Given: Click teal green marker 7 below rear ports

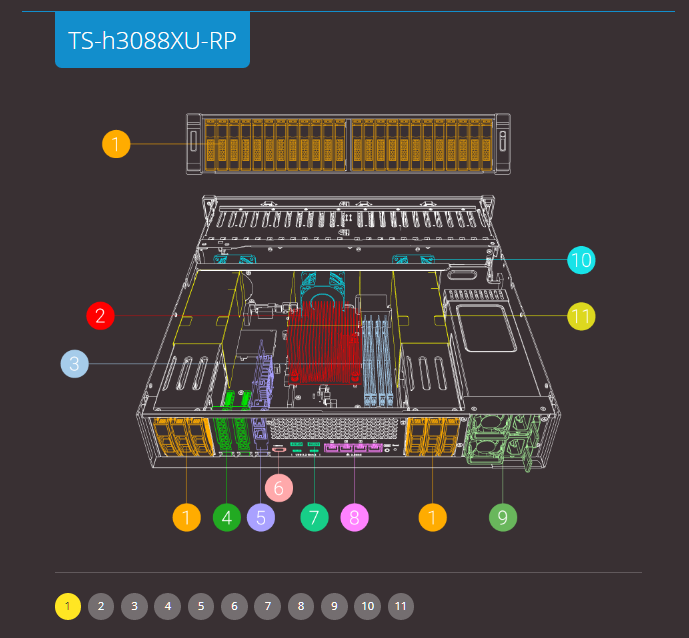Looking at the screenshot, I should [314, 518].
